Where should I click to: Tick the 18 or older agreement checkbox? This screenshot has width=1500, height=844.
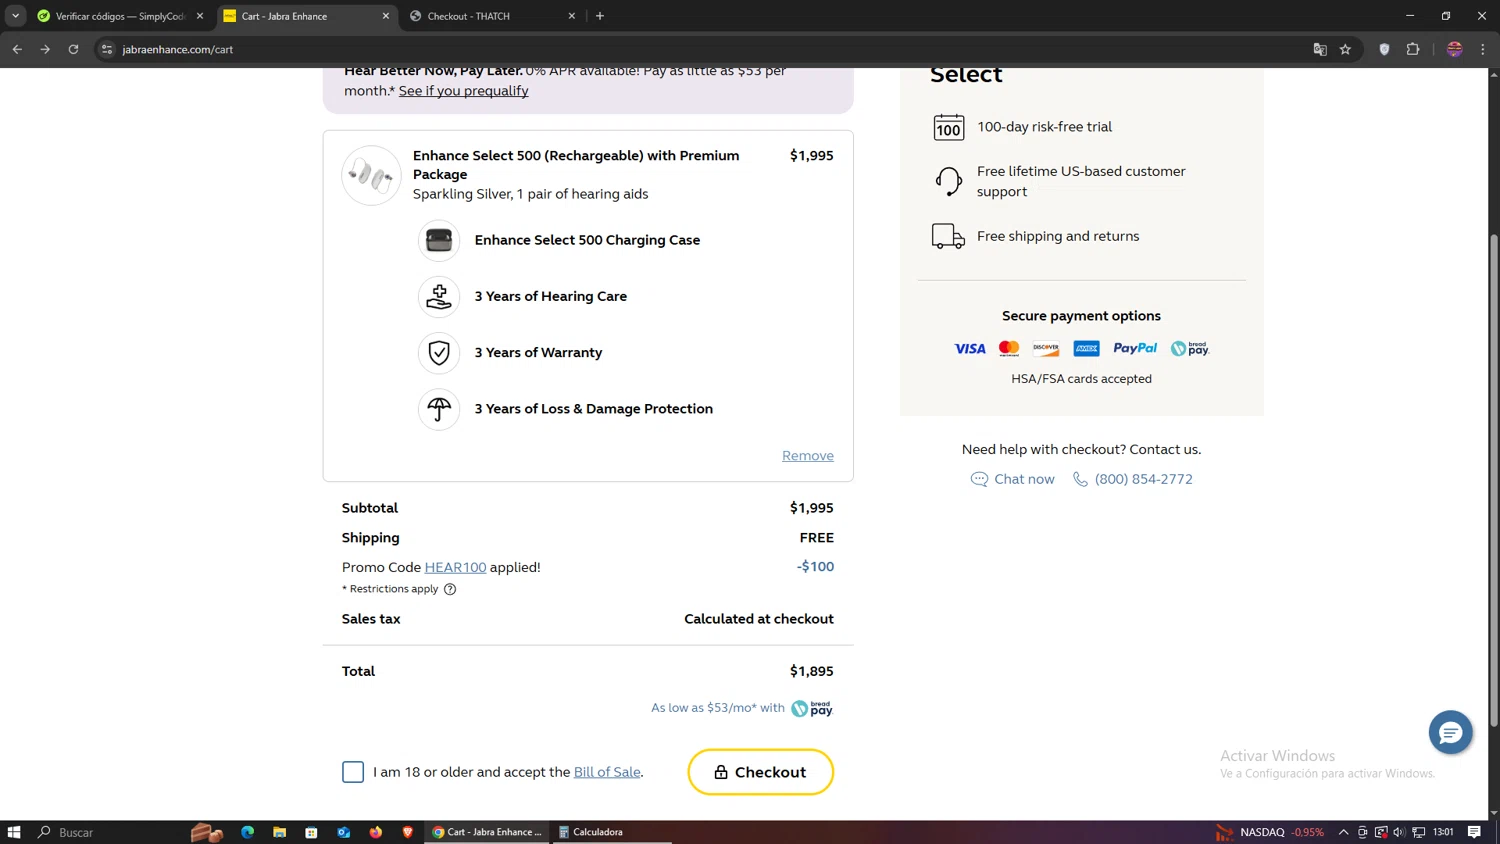(353, 772)
